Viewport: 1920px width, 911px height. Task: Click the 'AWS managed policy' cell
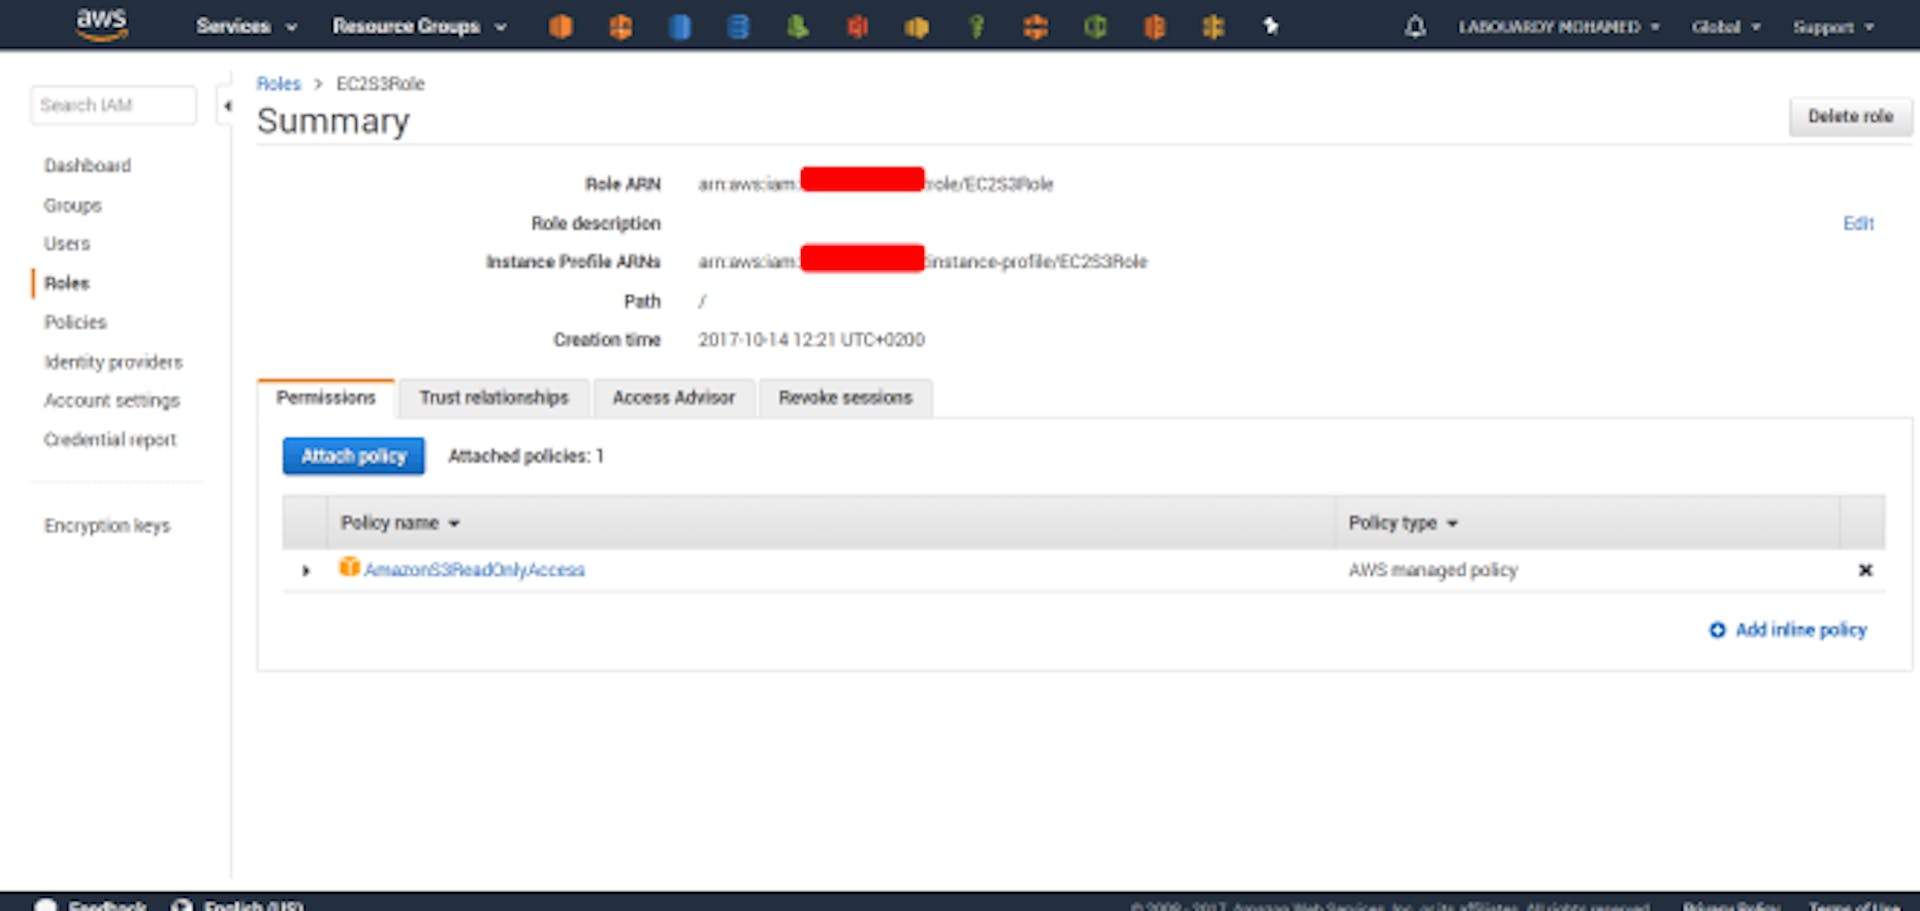(1433, 570)
